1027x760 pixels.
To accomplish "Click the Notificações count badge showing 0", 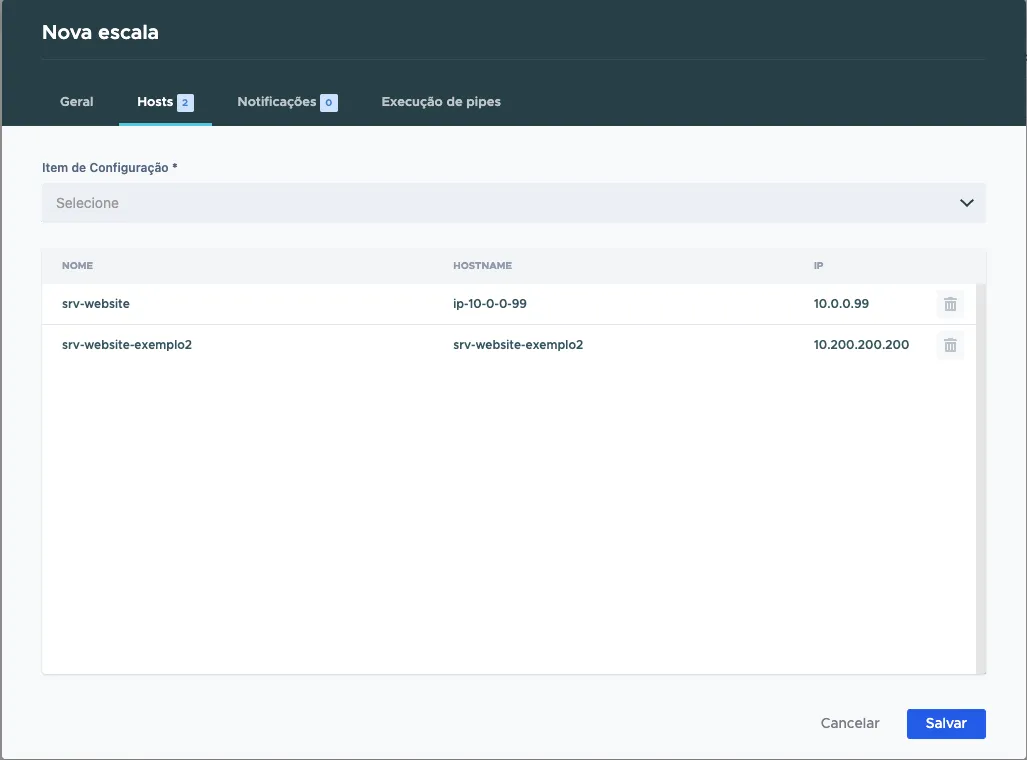I will click(329, 103).
